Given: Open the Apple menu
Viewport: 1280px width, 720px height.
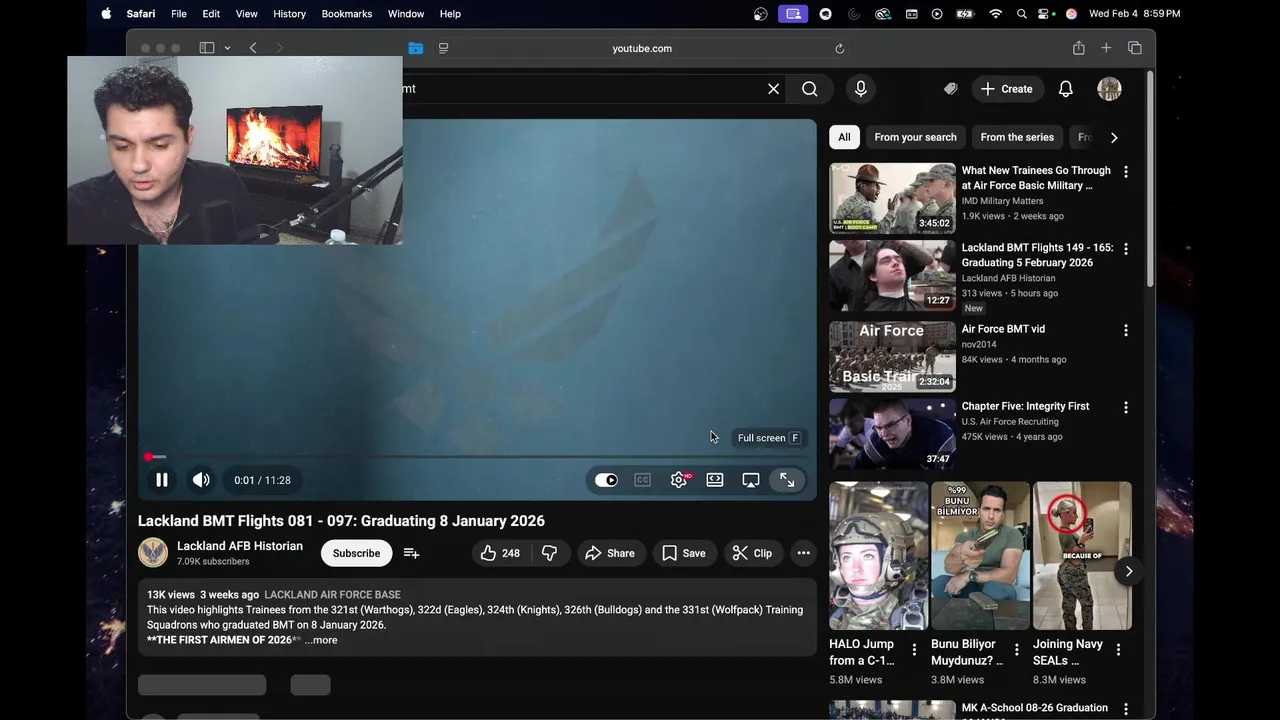Looking at the screenshot, I should 106,14.
